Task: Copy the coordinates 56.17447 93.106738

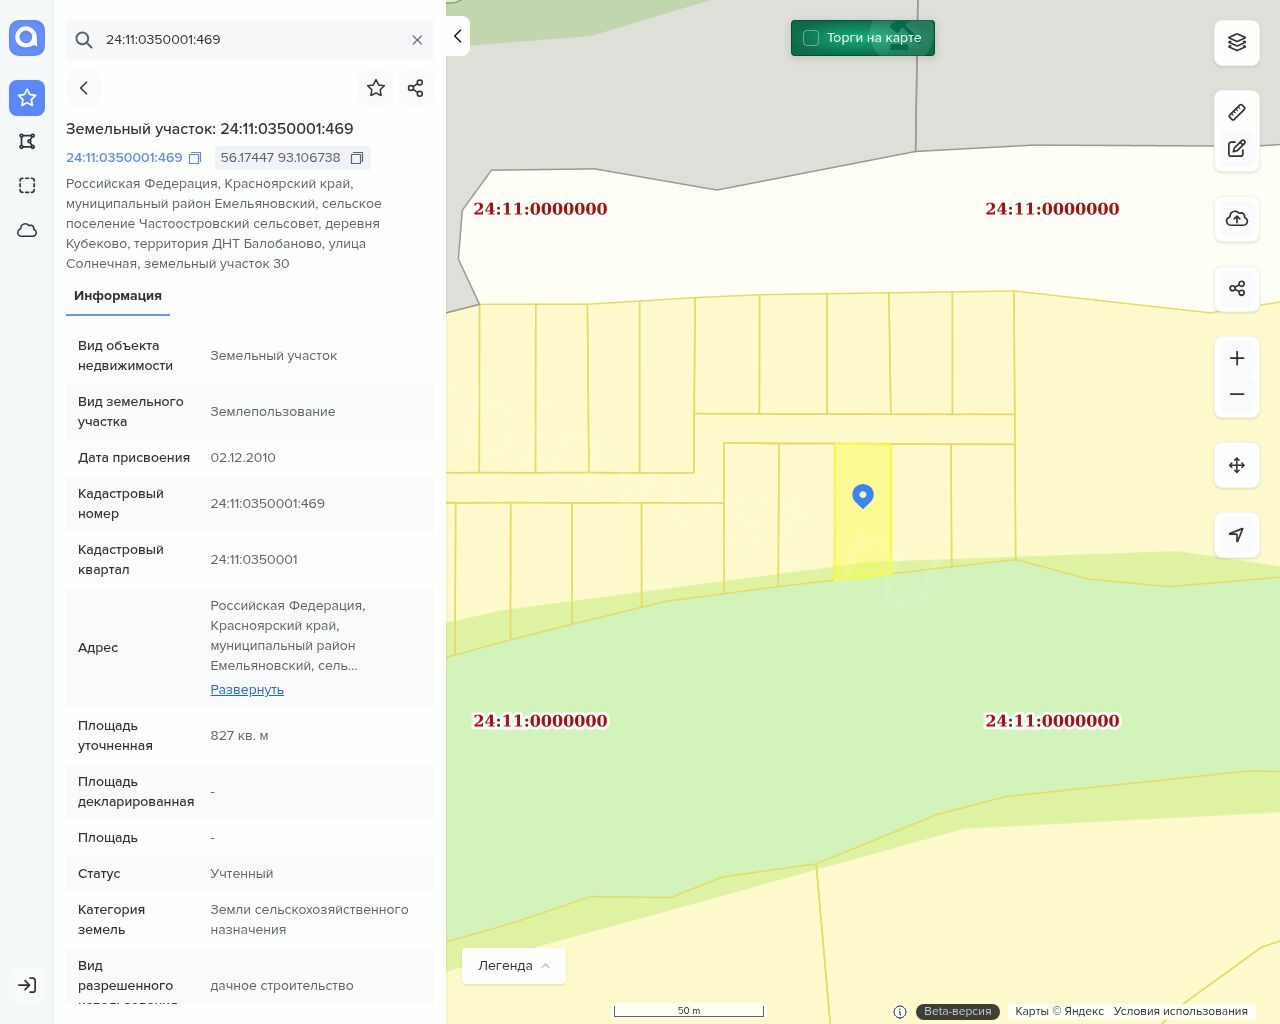Action: coord(357,158)
